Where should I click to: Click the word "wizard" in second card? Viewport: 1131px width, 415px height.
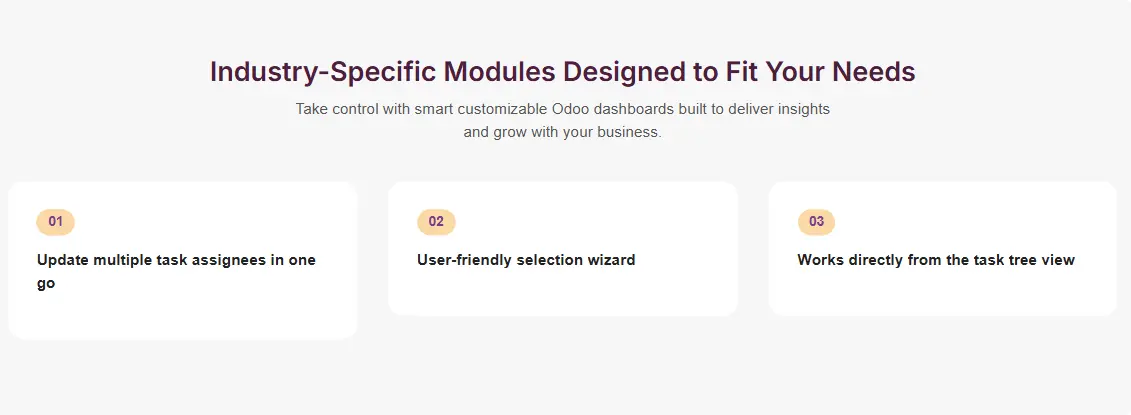609,261
